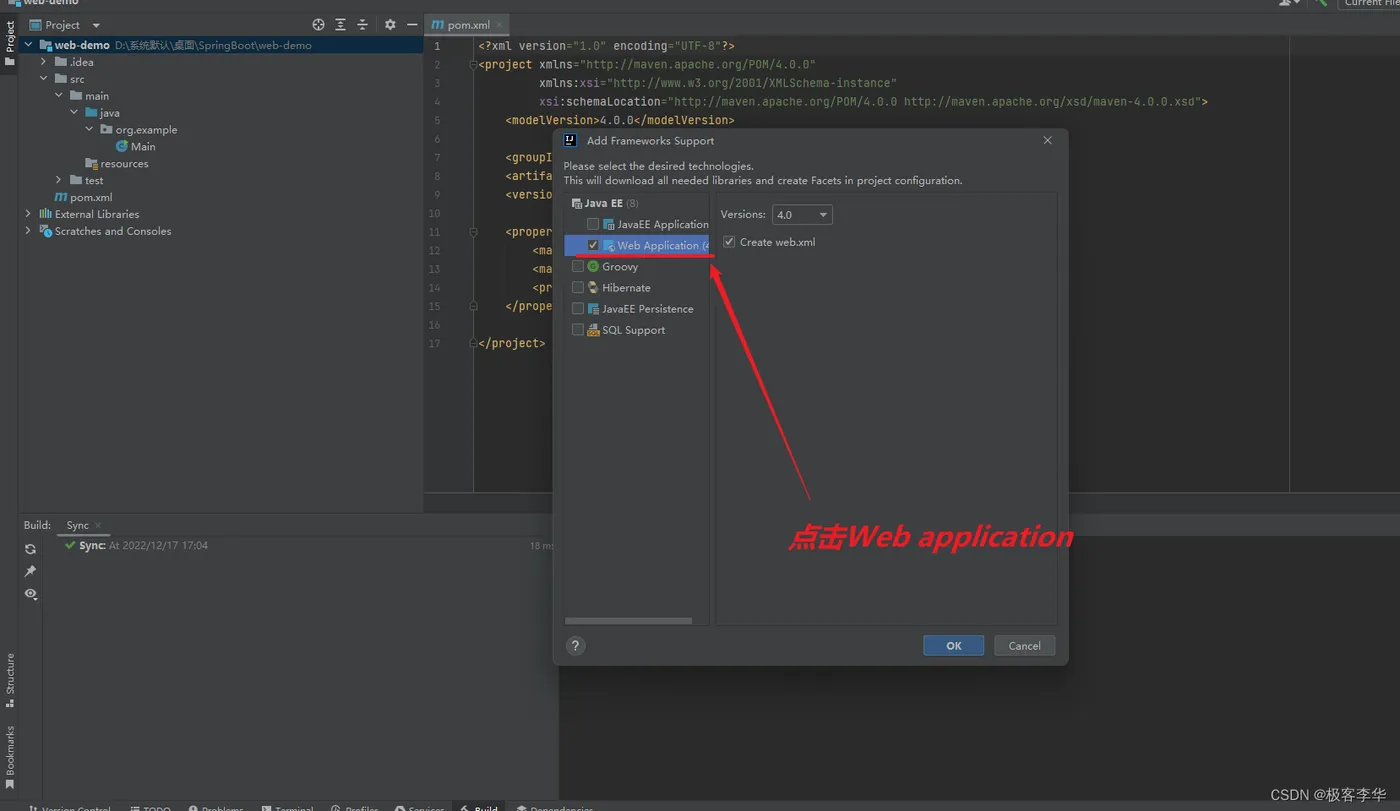The width and height of the screenshot is (1400, 811).
Task: Click the resources folder icon
Action: coord(91,163)
